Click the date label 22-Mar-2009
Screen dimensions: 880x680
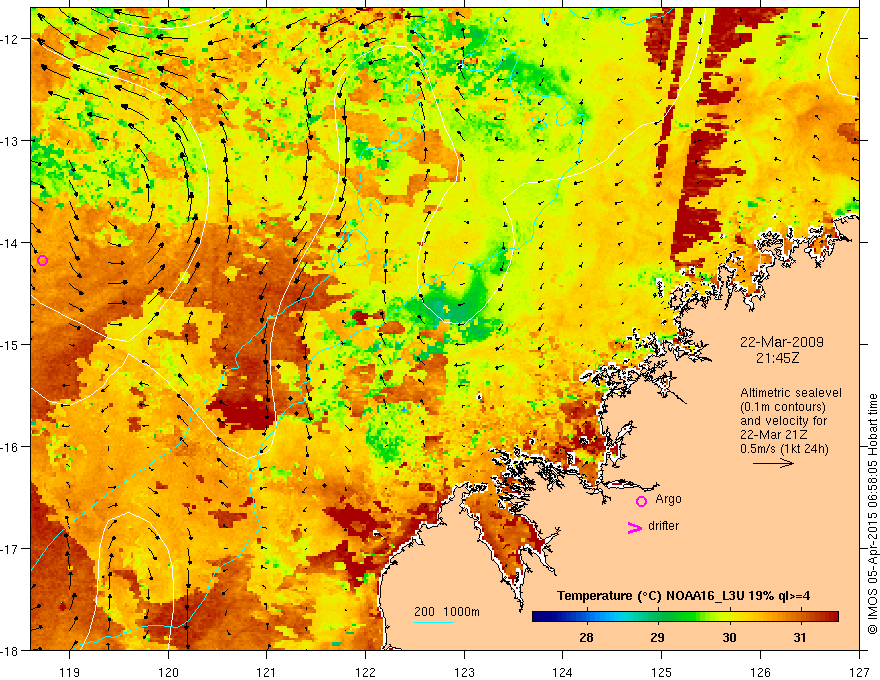(x=781, y=342)
